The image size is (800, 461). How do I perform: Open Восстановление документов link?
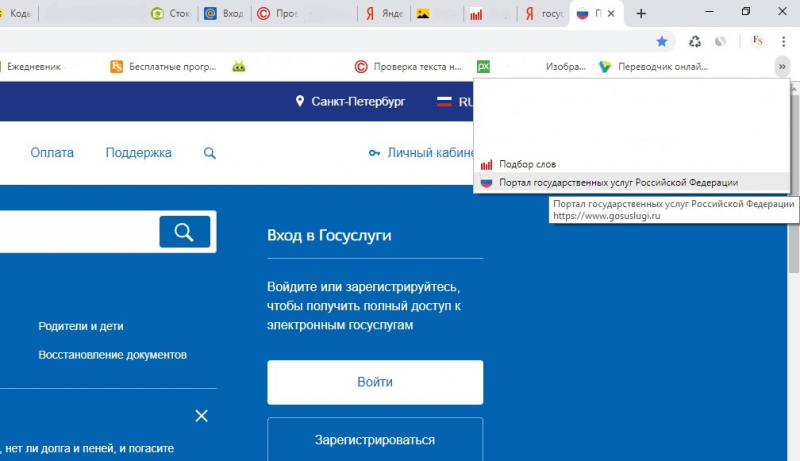112,354
